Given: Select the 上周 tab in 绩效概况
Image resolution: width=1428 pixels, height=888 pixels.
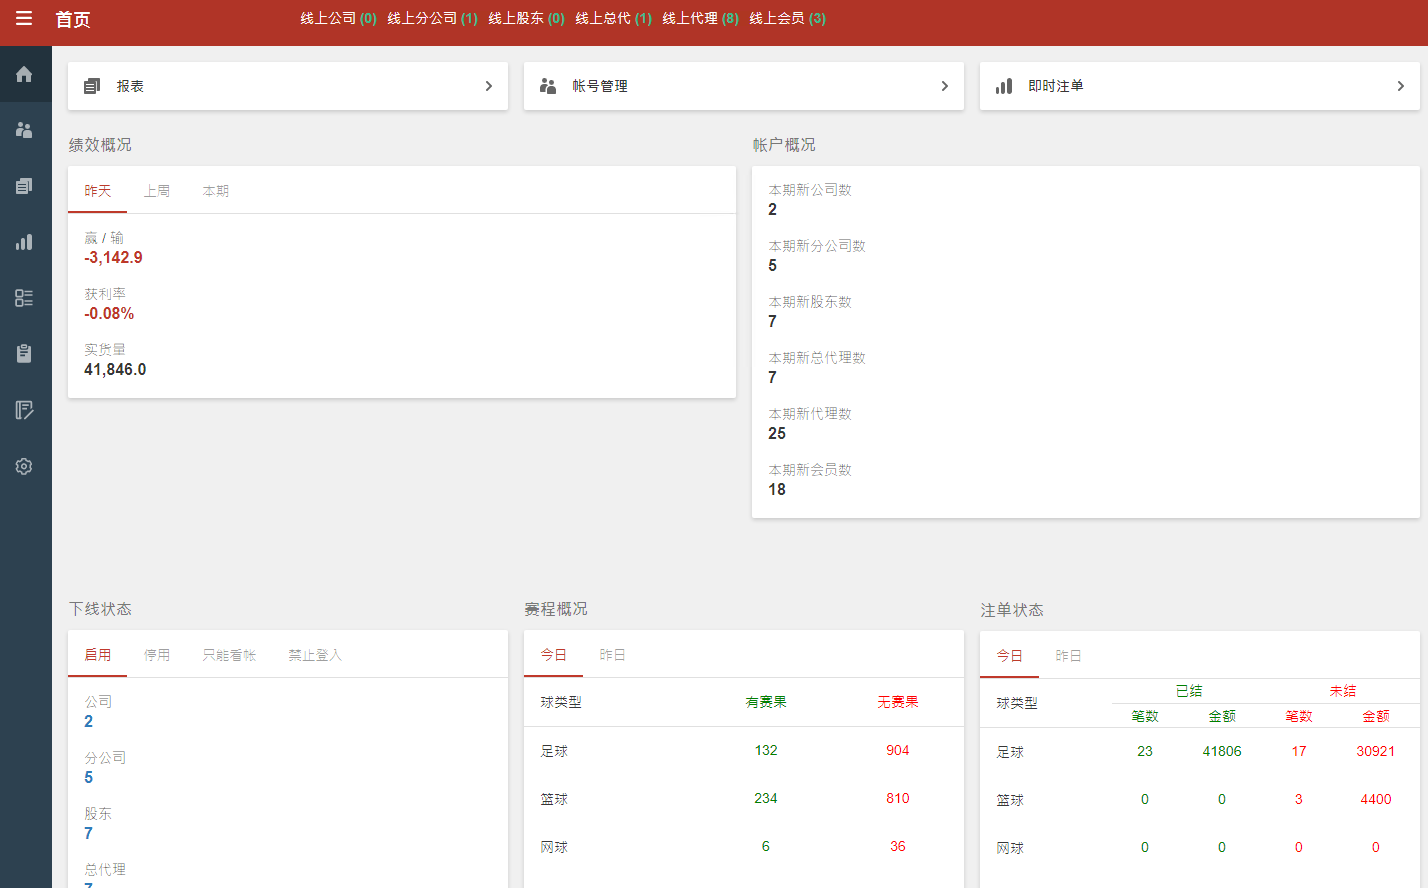Looking at the screenshot, I should tap(157, 190).
